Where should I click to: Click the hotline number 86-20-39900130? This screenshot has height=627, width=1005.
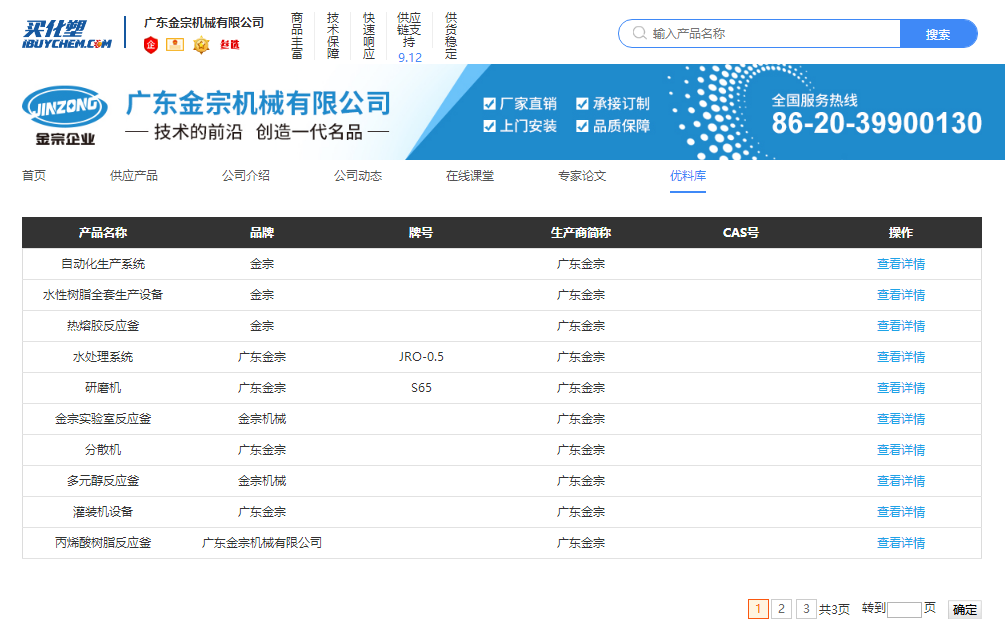coord(876,123)
